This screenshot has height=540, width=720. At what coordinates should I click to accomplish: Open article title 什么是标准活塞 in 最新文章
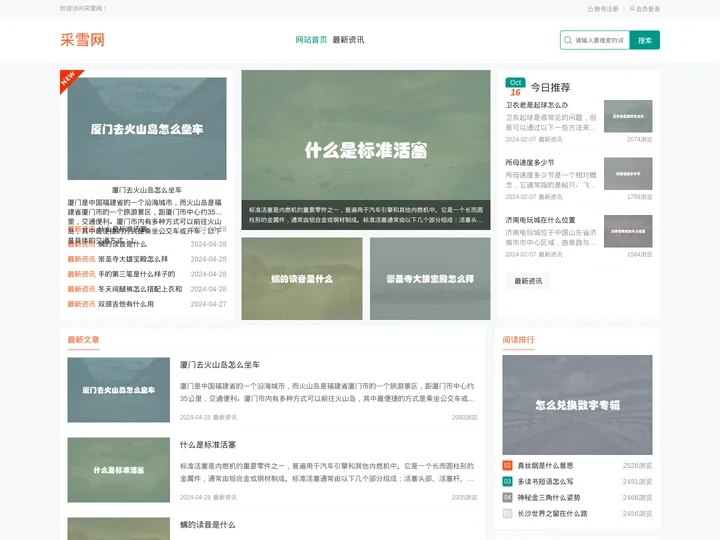click(x=208, y=444)
